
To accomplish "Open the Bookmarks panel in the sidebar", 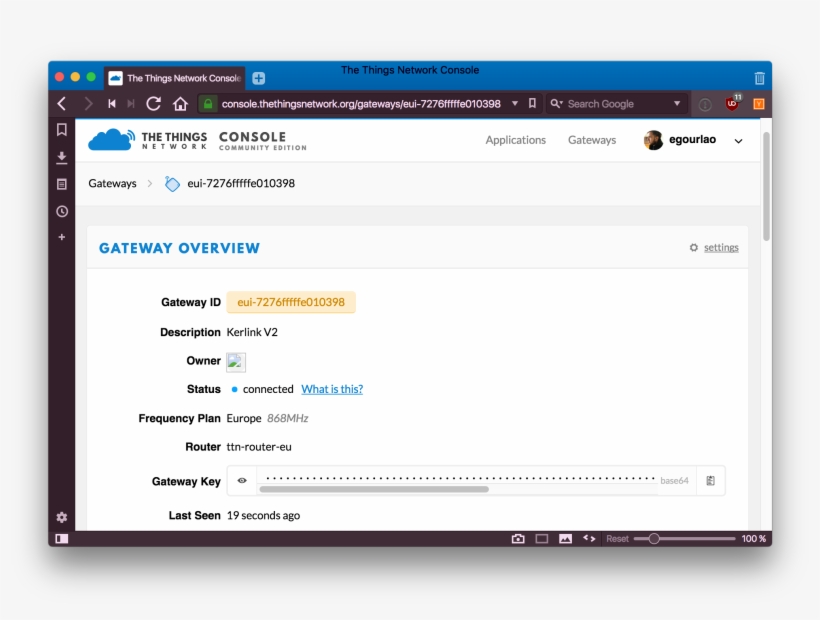I will tap(62, 130).
